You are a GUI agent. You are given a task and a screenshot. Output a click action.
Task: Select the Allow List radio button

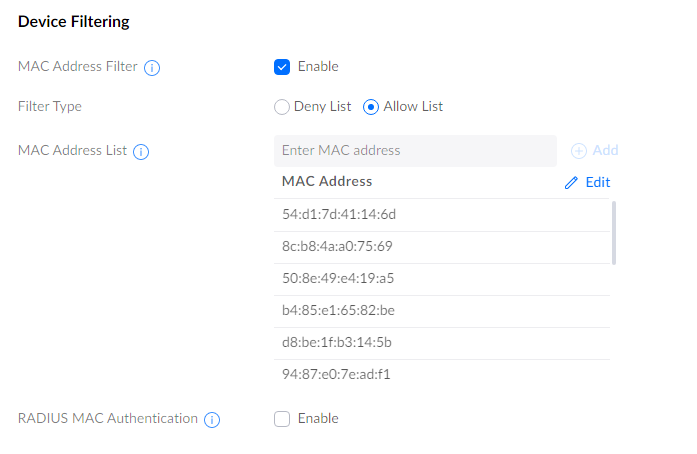[x=371, y=107]
